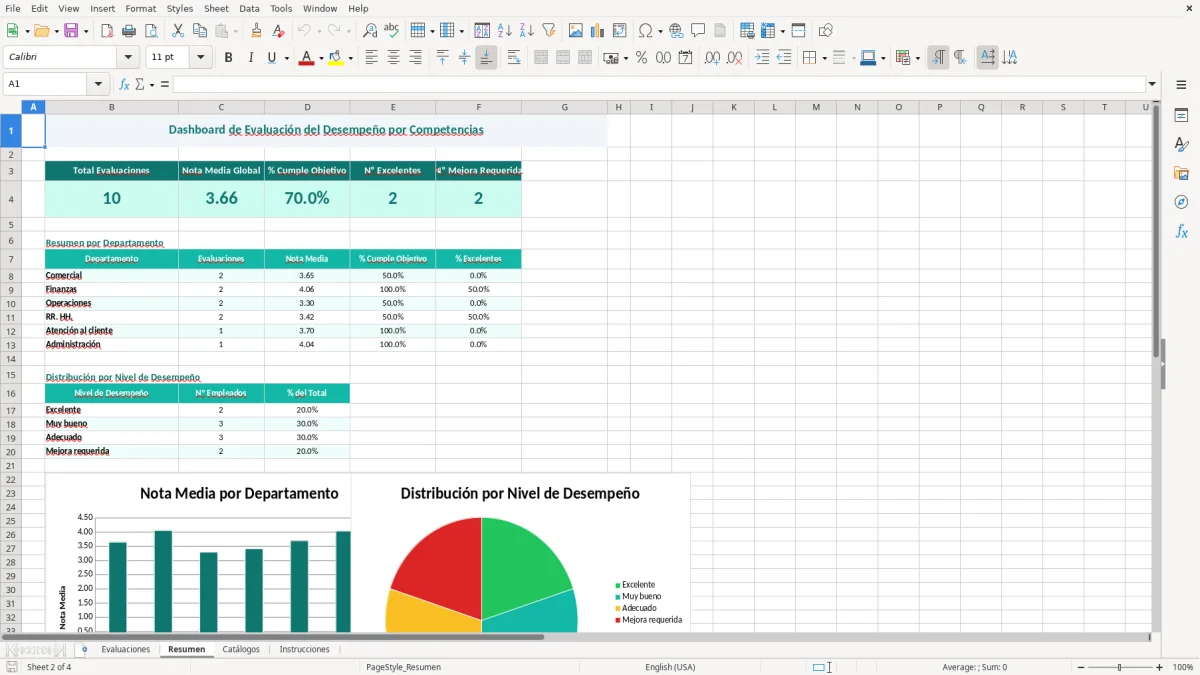The width and height of the screenshot is (1200, 675).
Task: Add a decimal place
Action: (x=712, y=58)
